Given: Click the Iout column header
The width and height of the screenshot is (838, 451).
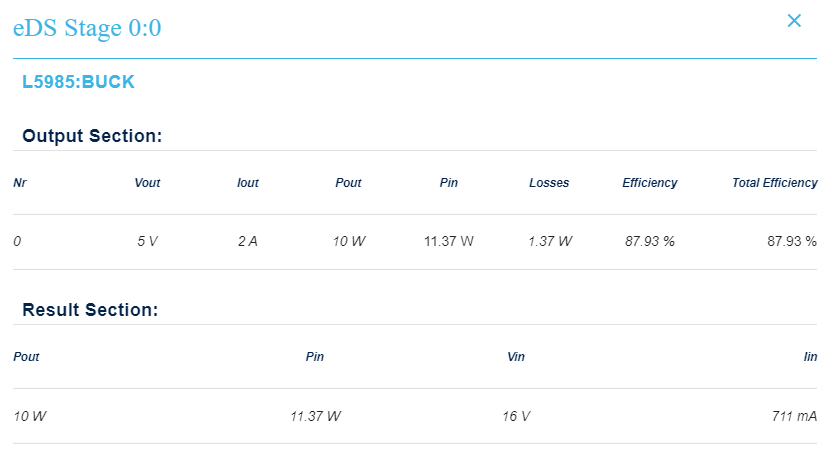Looking at the screenshot, I should click(248, 183).
